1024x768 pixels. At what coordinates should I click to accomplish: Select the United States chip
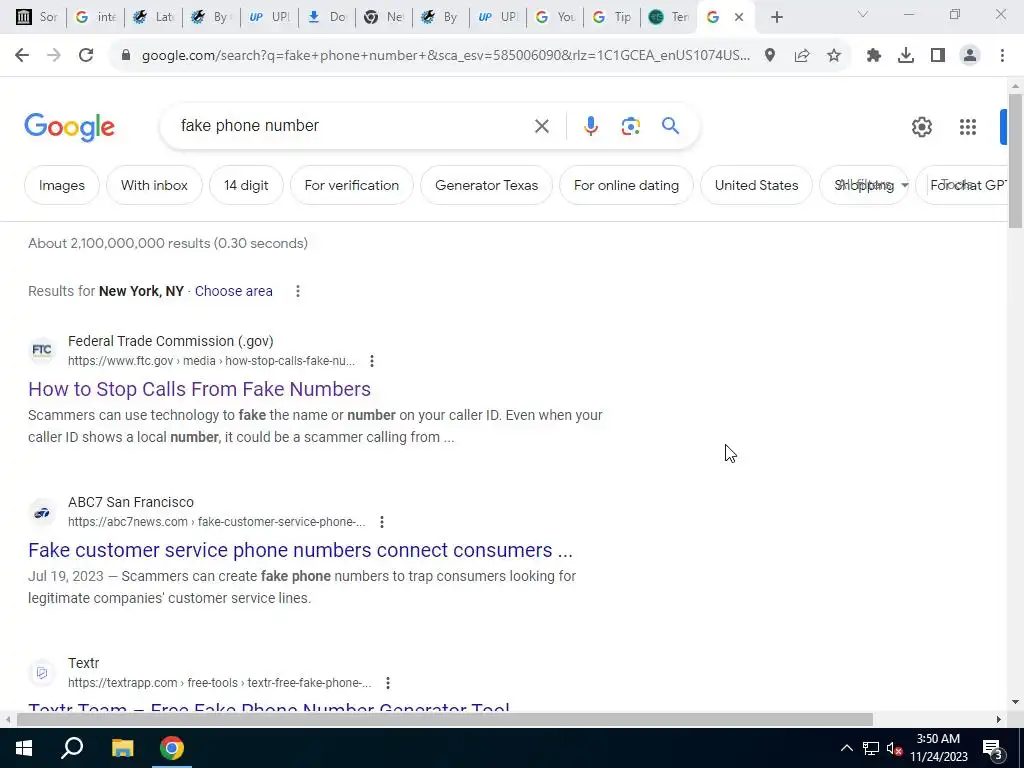756,185
